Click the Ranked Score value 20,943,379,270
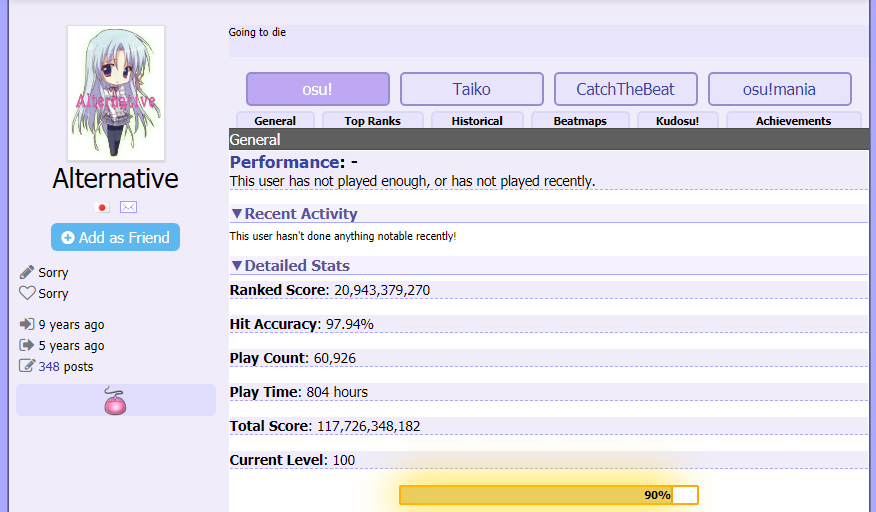Viewport: 876px width, 512px height. click(x=382, y=290)
